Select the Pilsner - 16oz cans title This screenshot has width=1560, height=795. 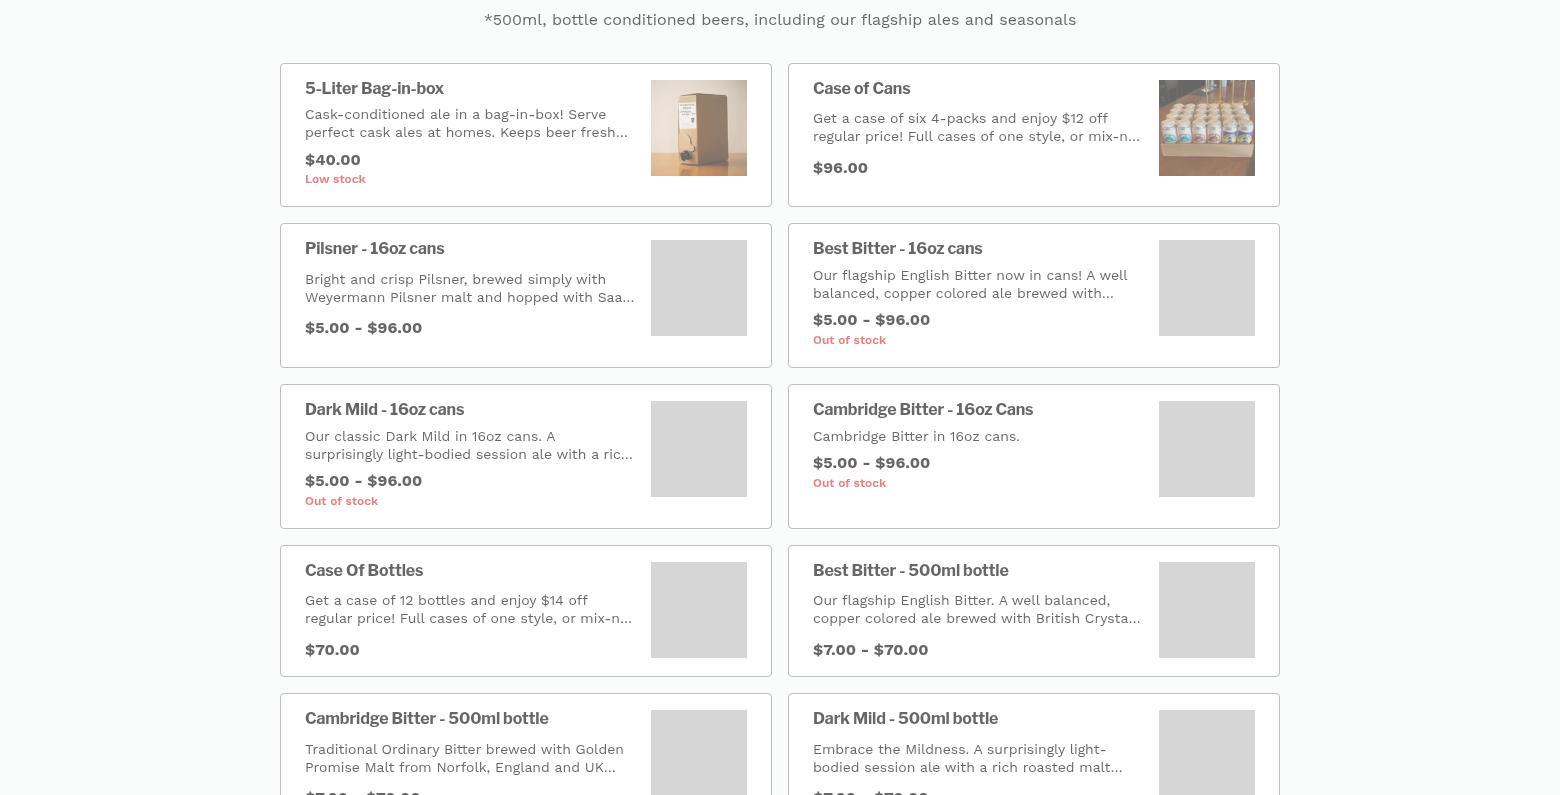(x=374, y=249)
